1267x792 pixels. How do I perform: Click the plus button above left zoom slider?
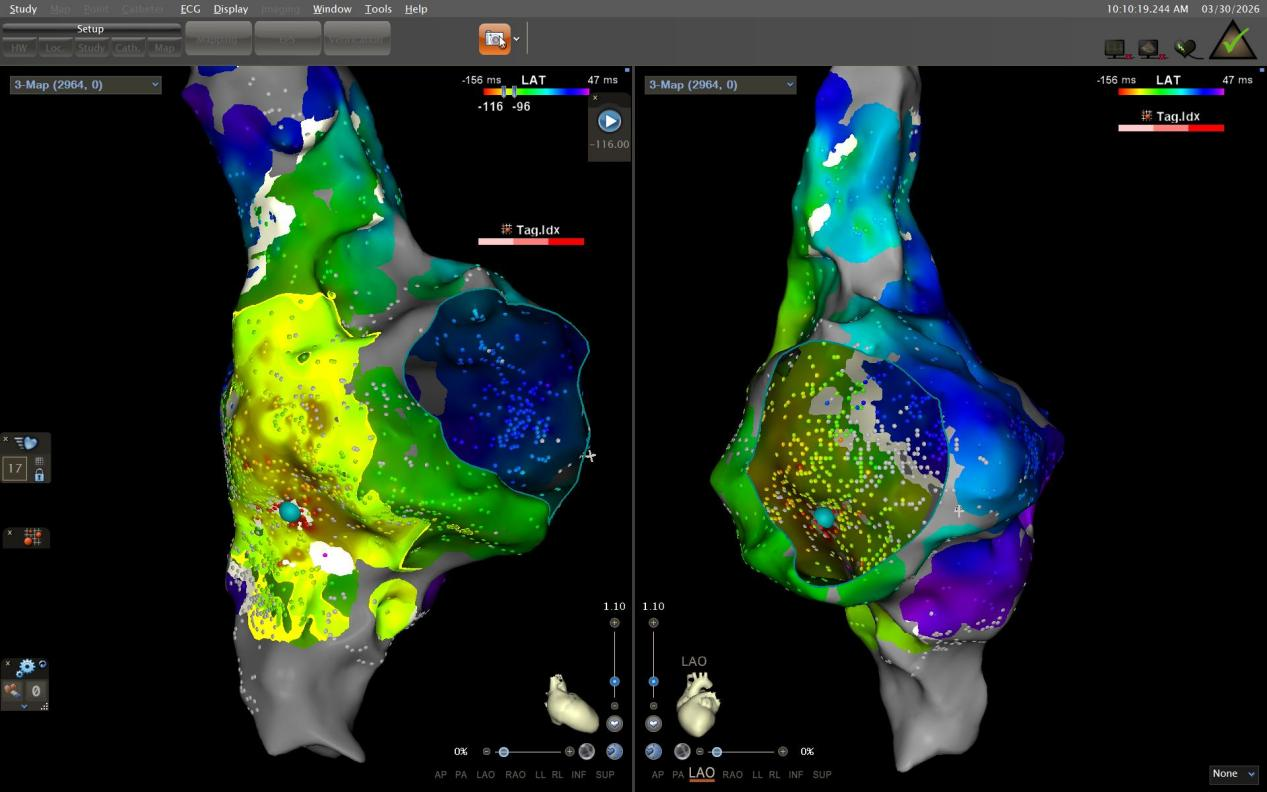pos(614,623)
